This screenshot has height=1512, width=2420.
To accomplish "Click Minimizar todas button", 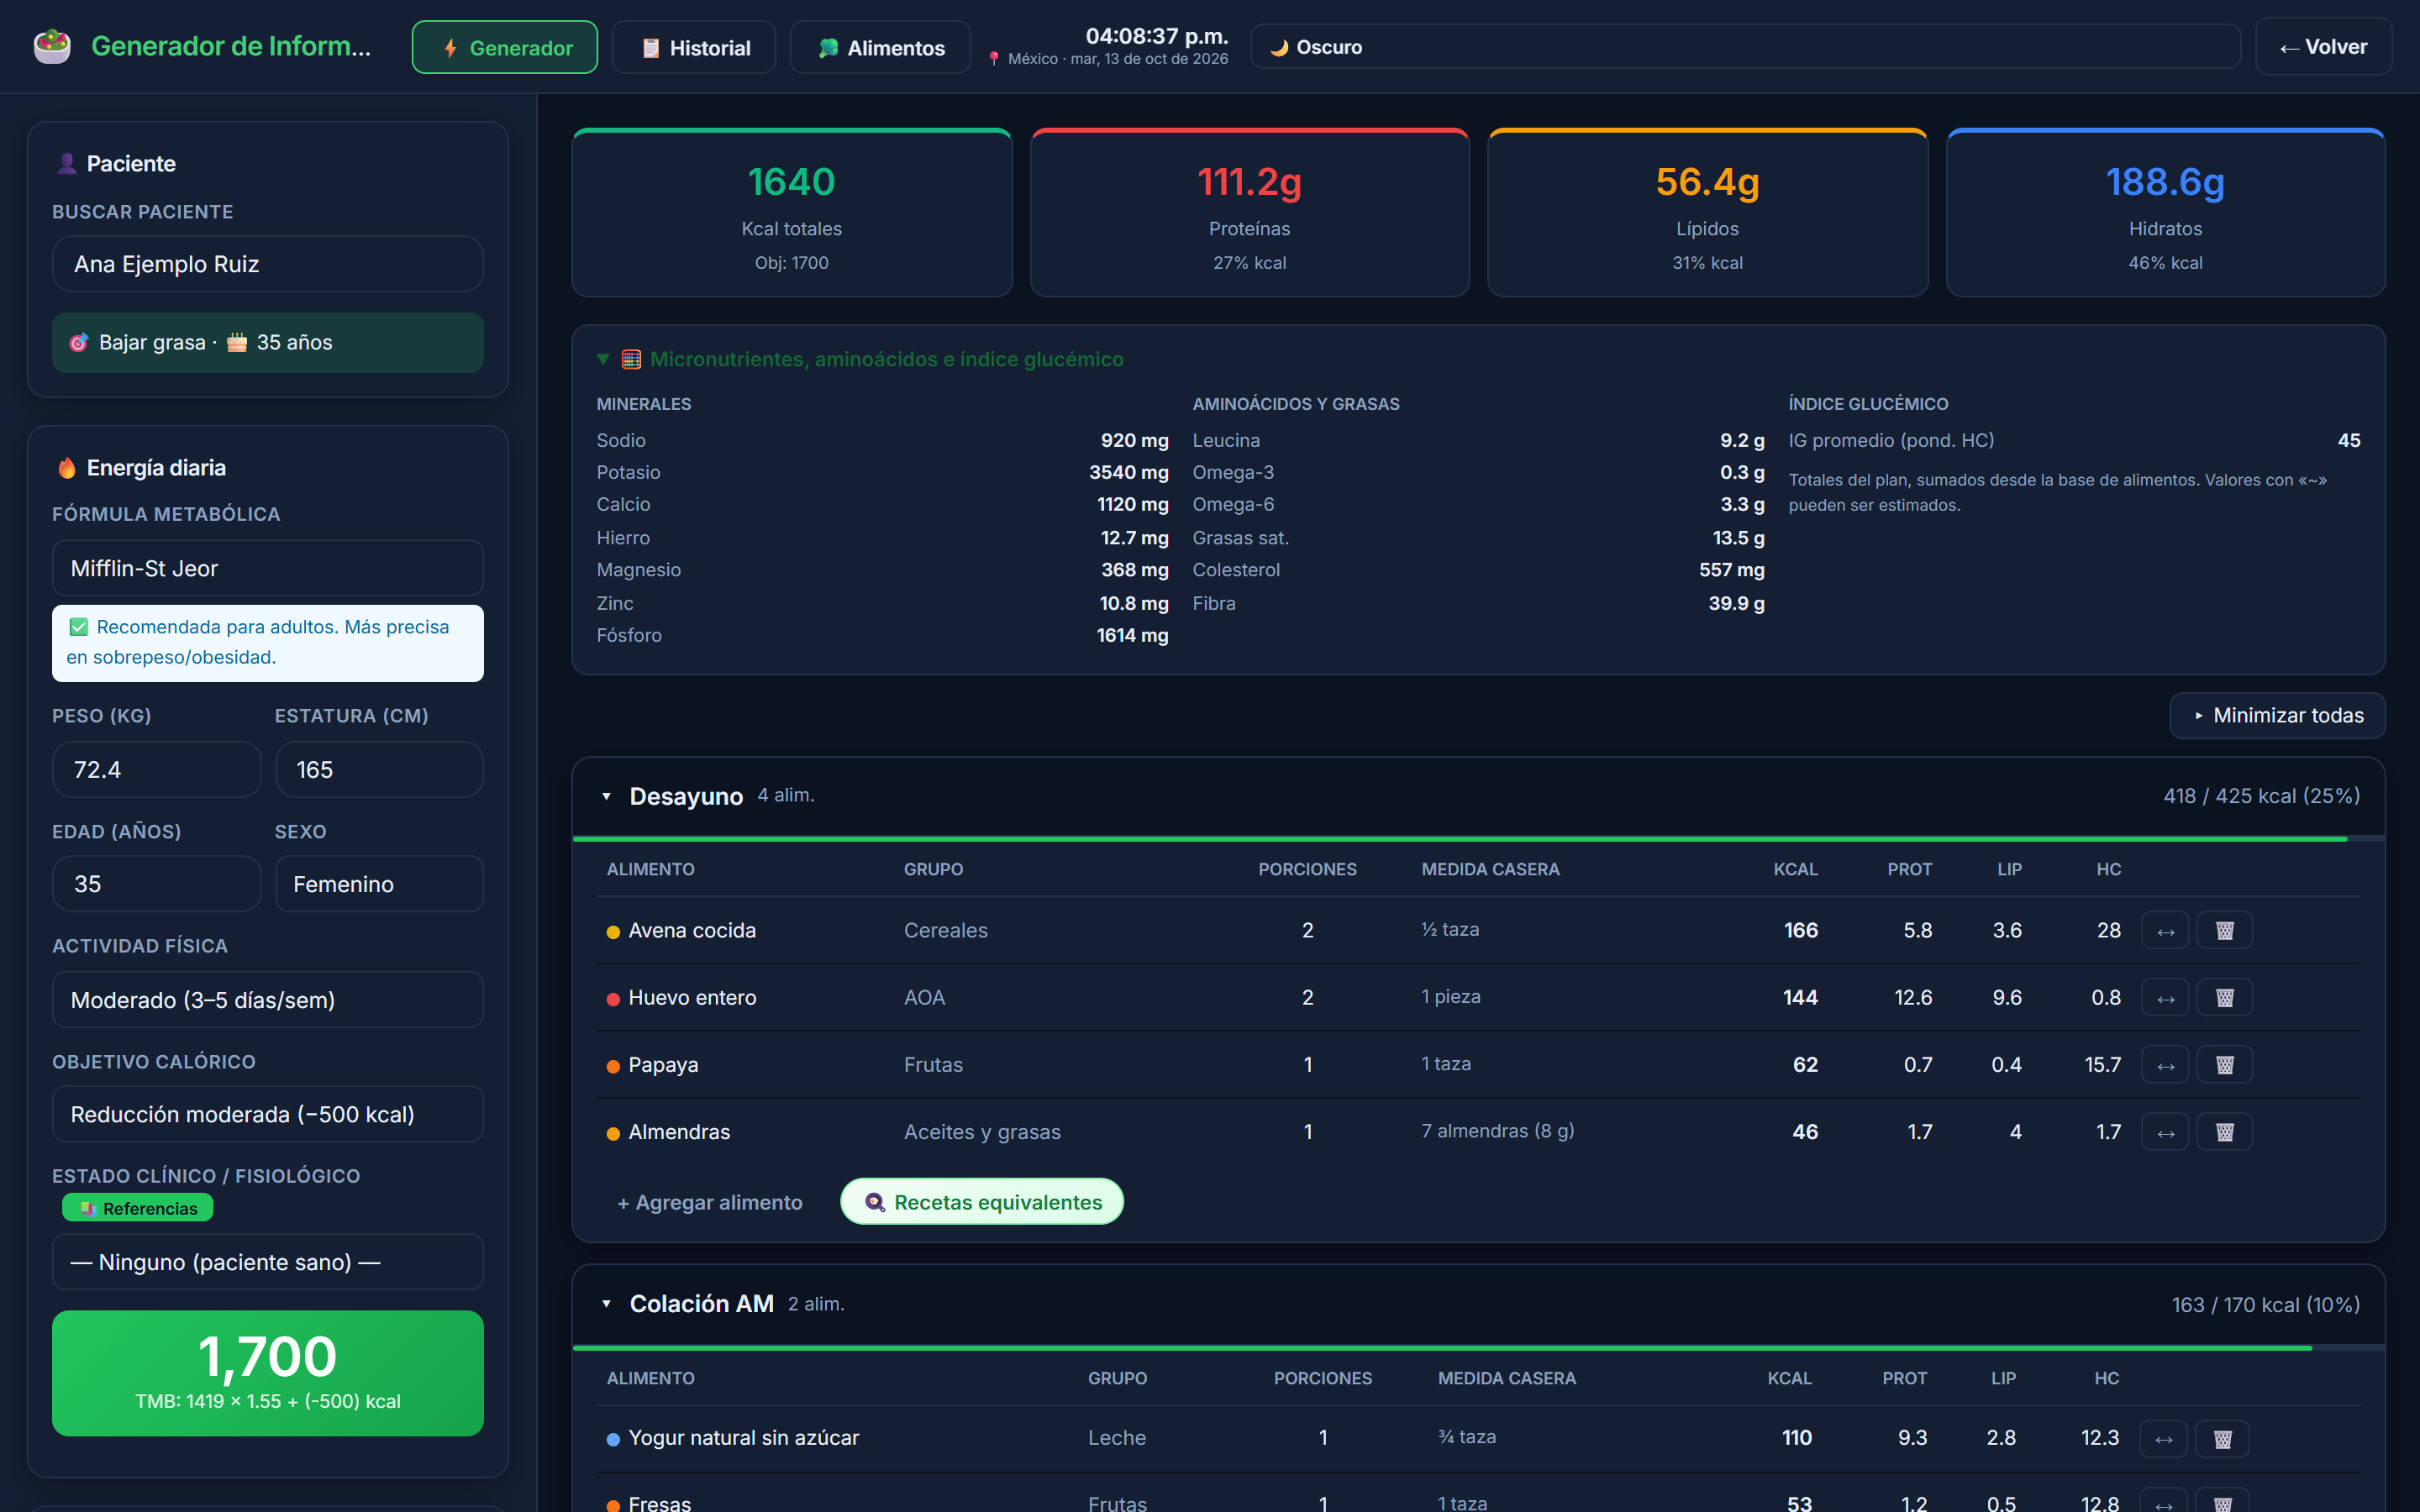I will [2277, 716].
